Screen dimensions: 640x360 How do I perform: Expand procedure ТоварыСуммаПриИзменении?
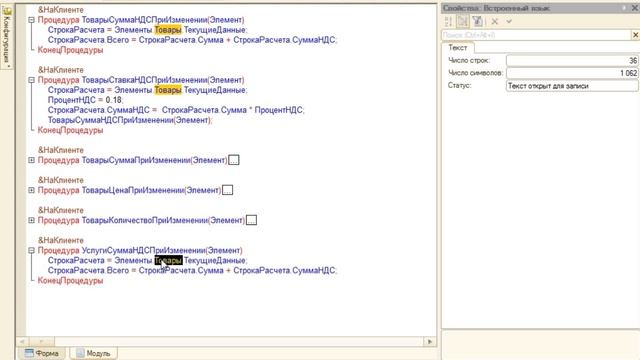[x=31, y=160]
